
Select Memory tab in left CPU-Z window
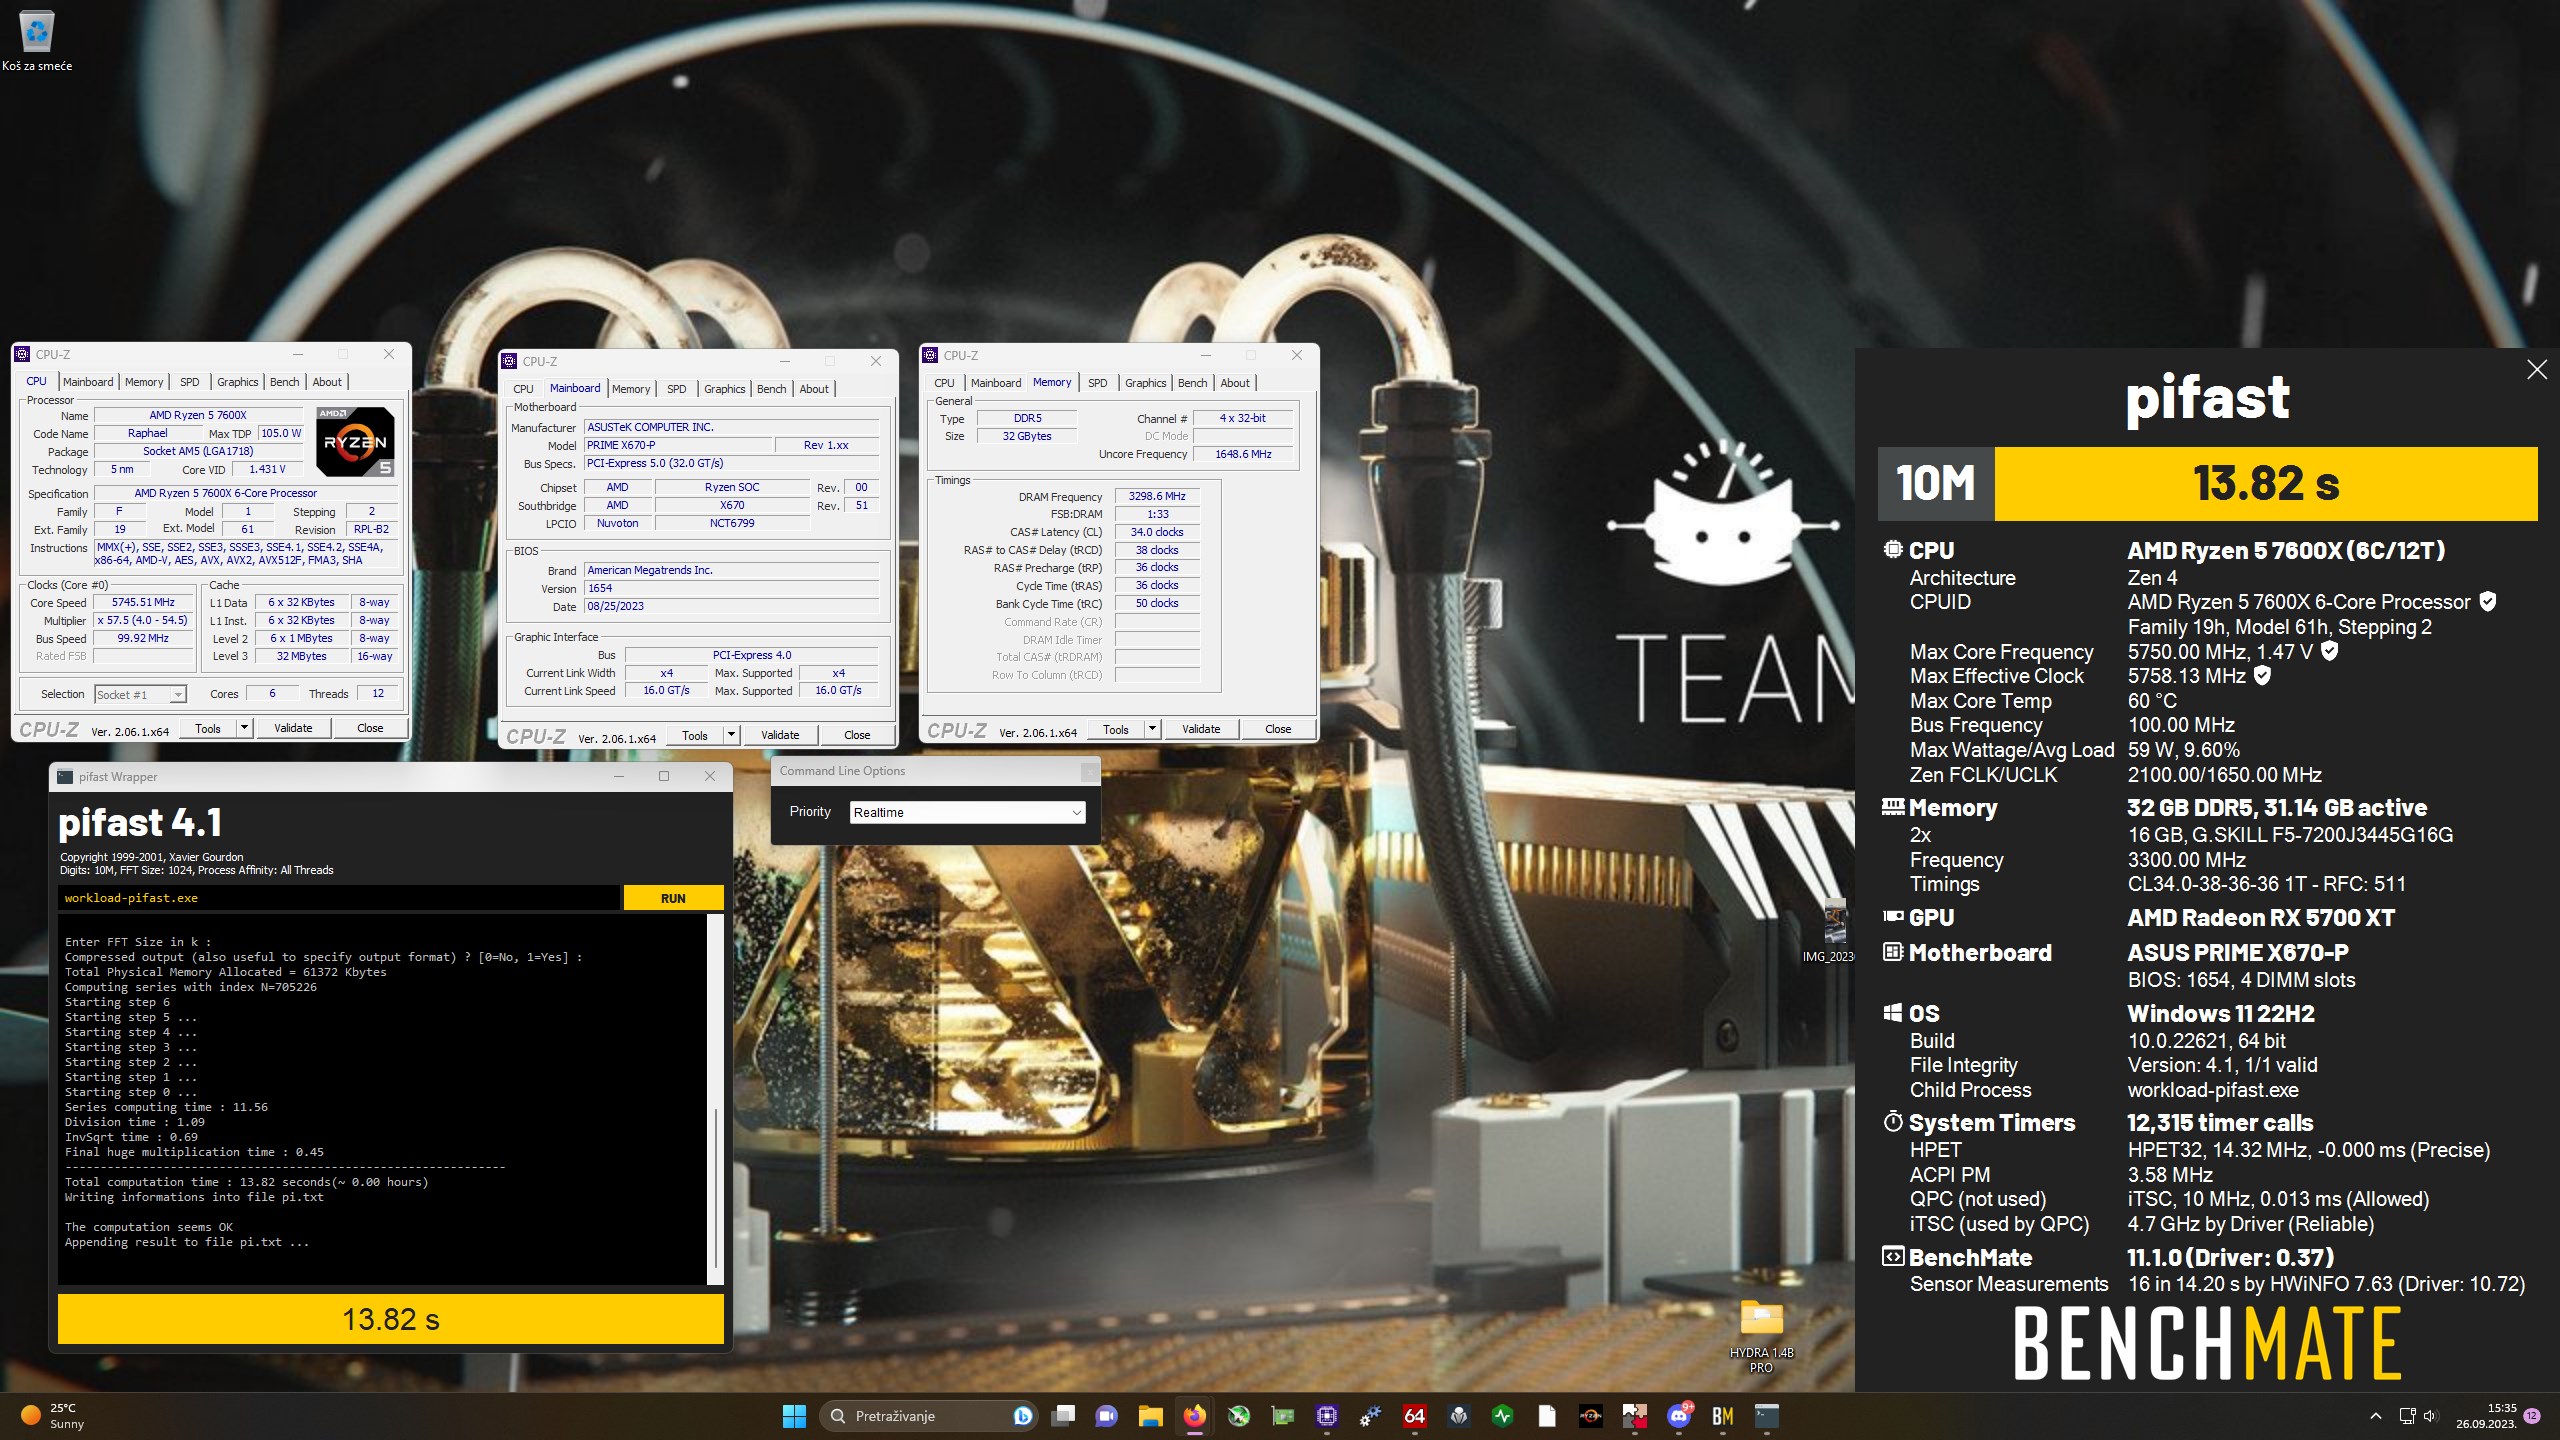144,382
